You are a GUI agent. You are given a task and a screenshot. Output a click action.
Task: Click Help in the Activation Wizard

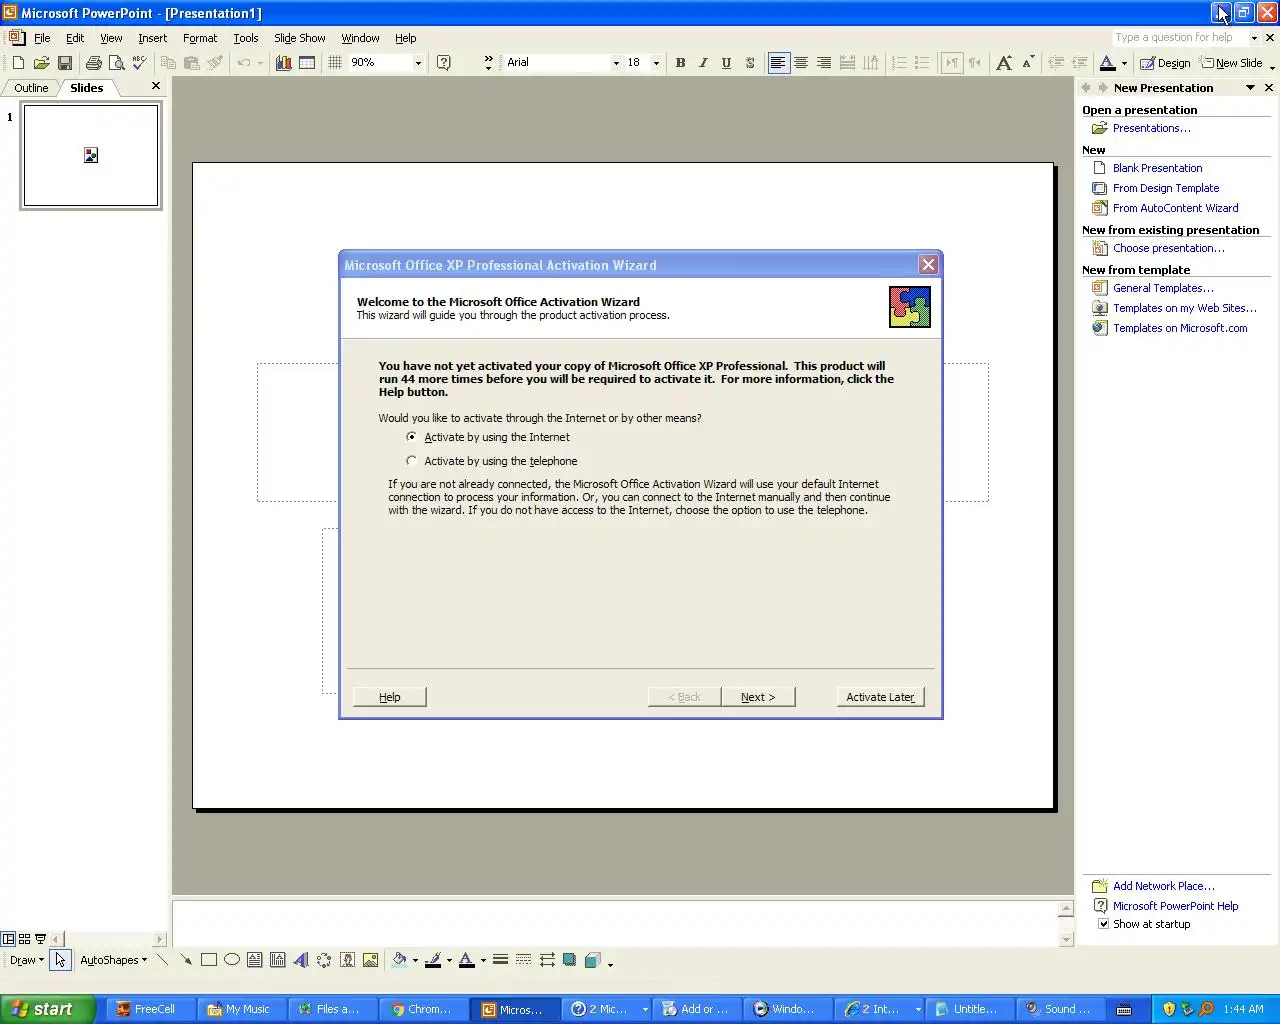390,697
